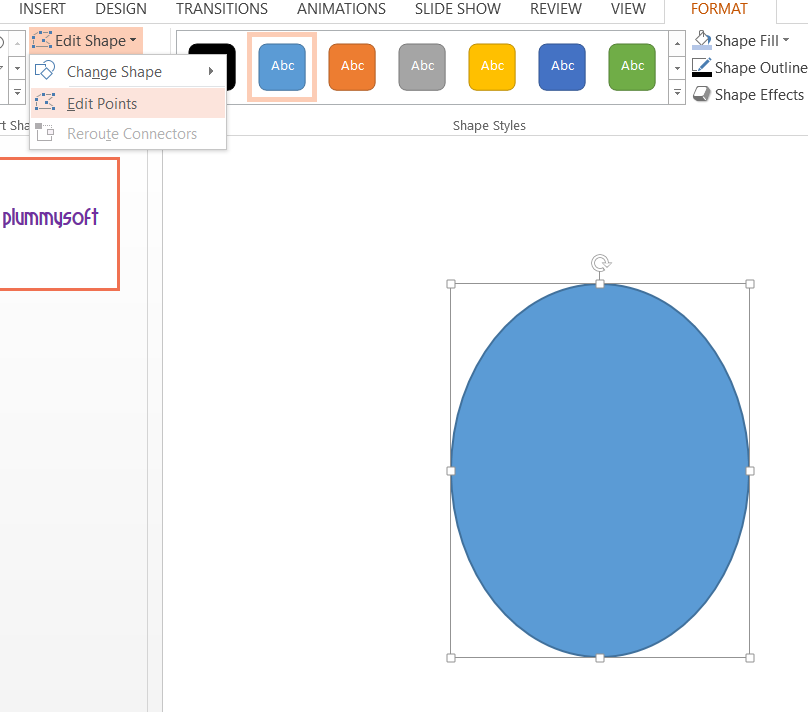Viewport: 808px width, 712px height.
Task: Click the oval's right middle handle
Action: pyautogui.click(x=750, y=471)
